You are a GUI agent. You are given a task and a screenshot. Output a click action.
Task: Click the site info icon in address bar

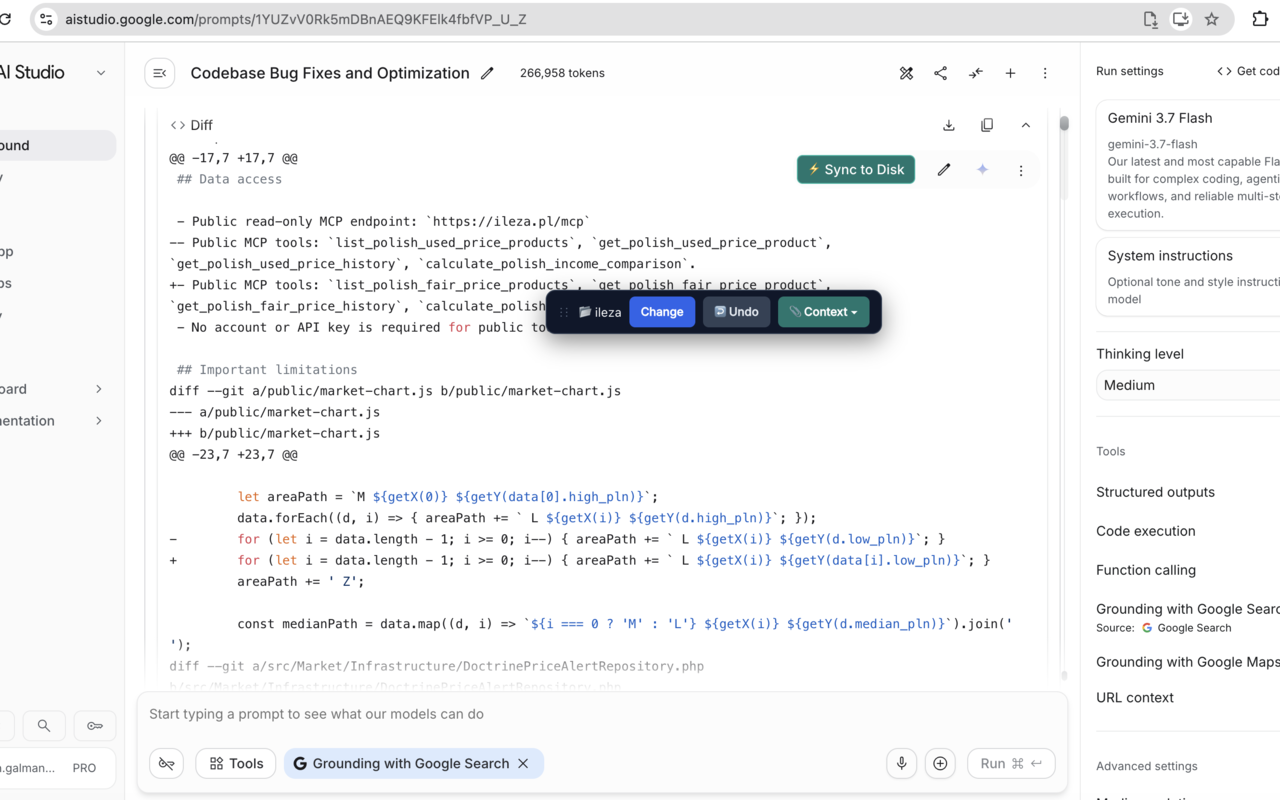pos(46,19)
